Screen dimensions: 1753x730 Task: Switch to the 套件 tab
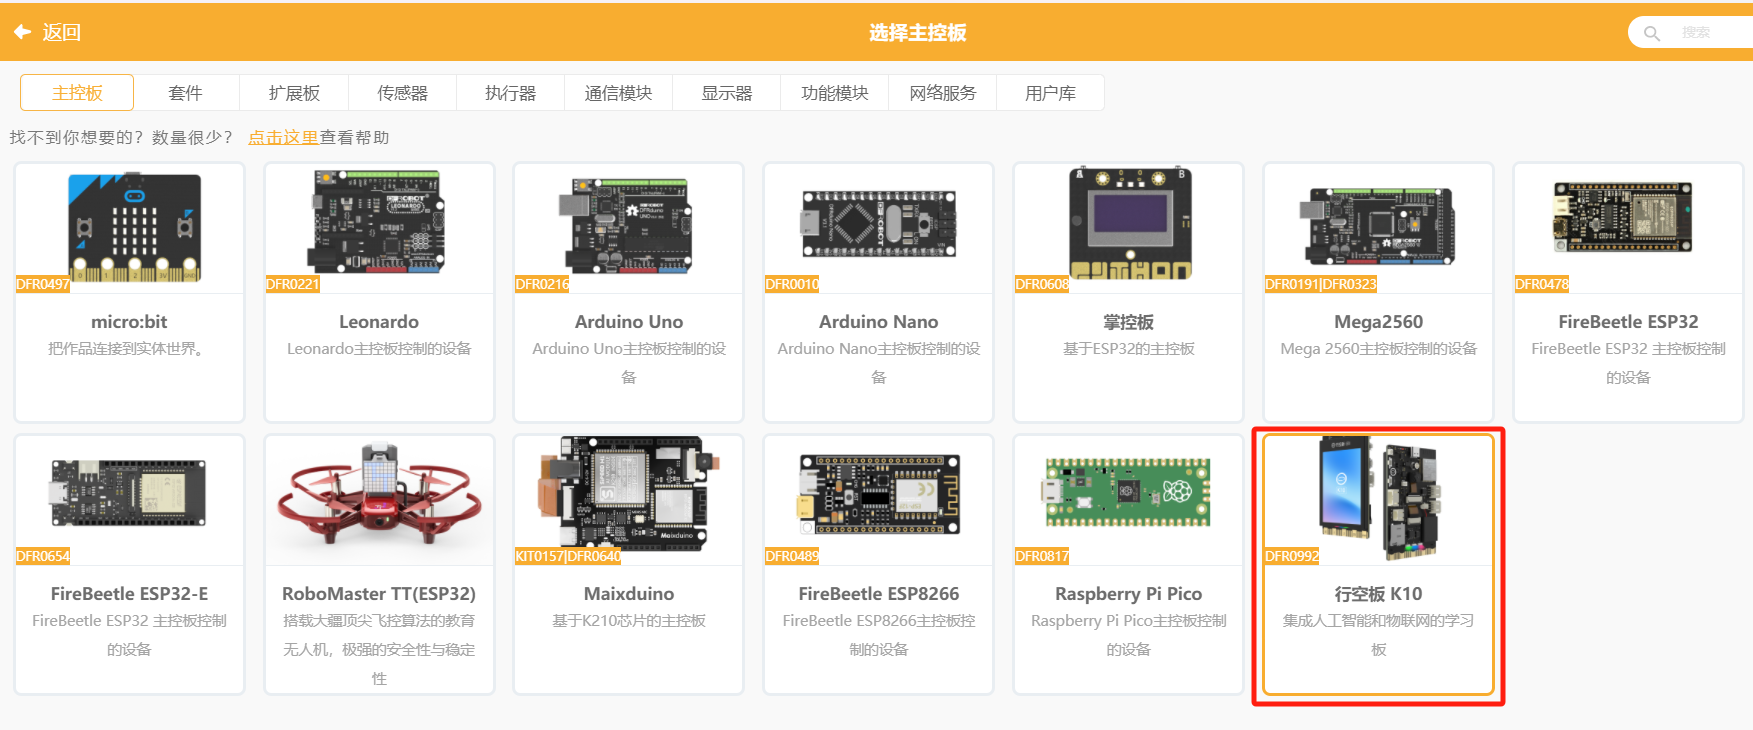tap(186, 93)
